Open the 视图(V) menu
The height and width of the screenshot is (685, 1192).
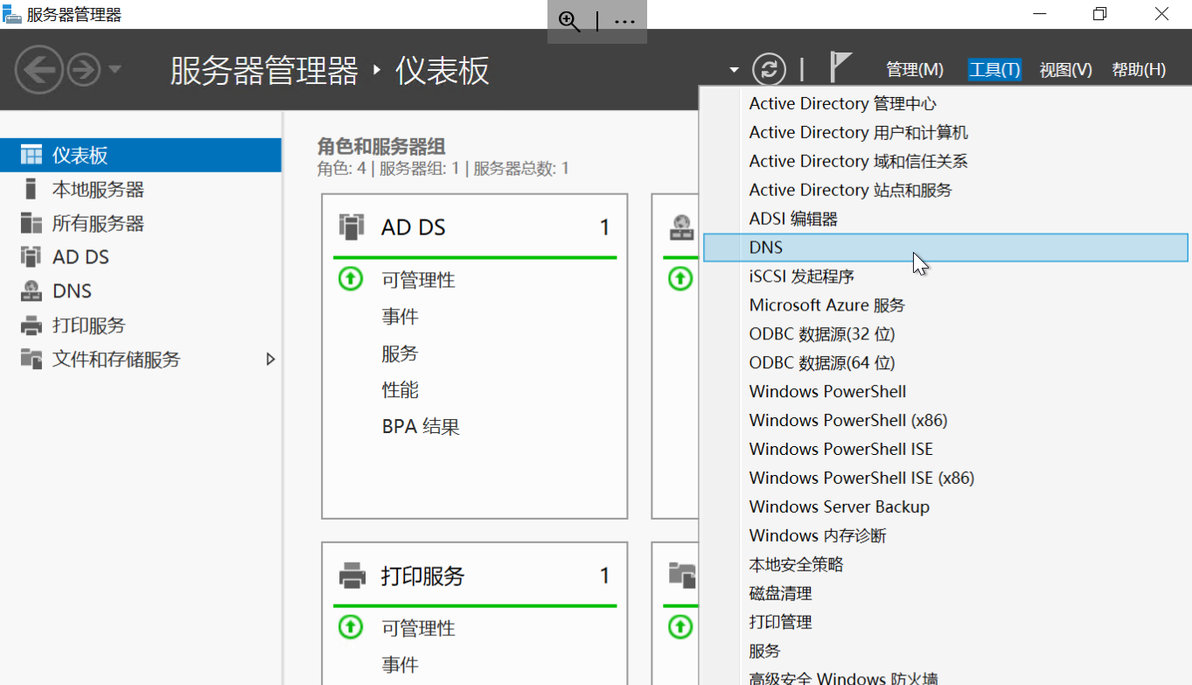1065,69
